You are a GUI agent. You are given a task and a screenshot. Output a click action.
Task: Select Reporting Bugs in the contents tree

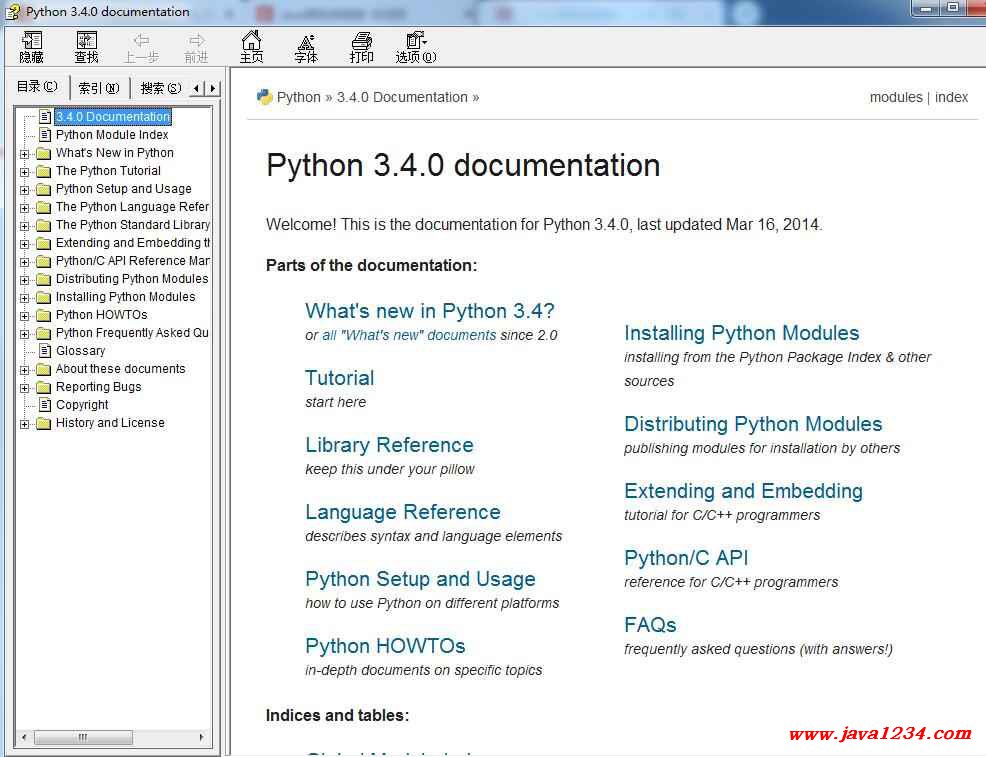98,387
